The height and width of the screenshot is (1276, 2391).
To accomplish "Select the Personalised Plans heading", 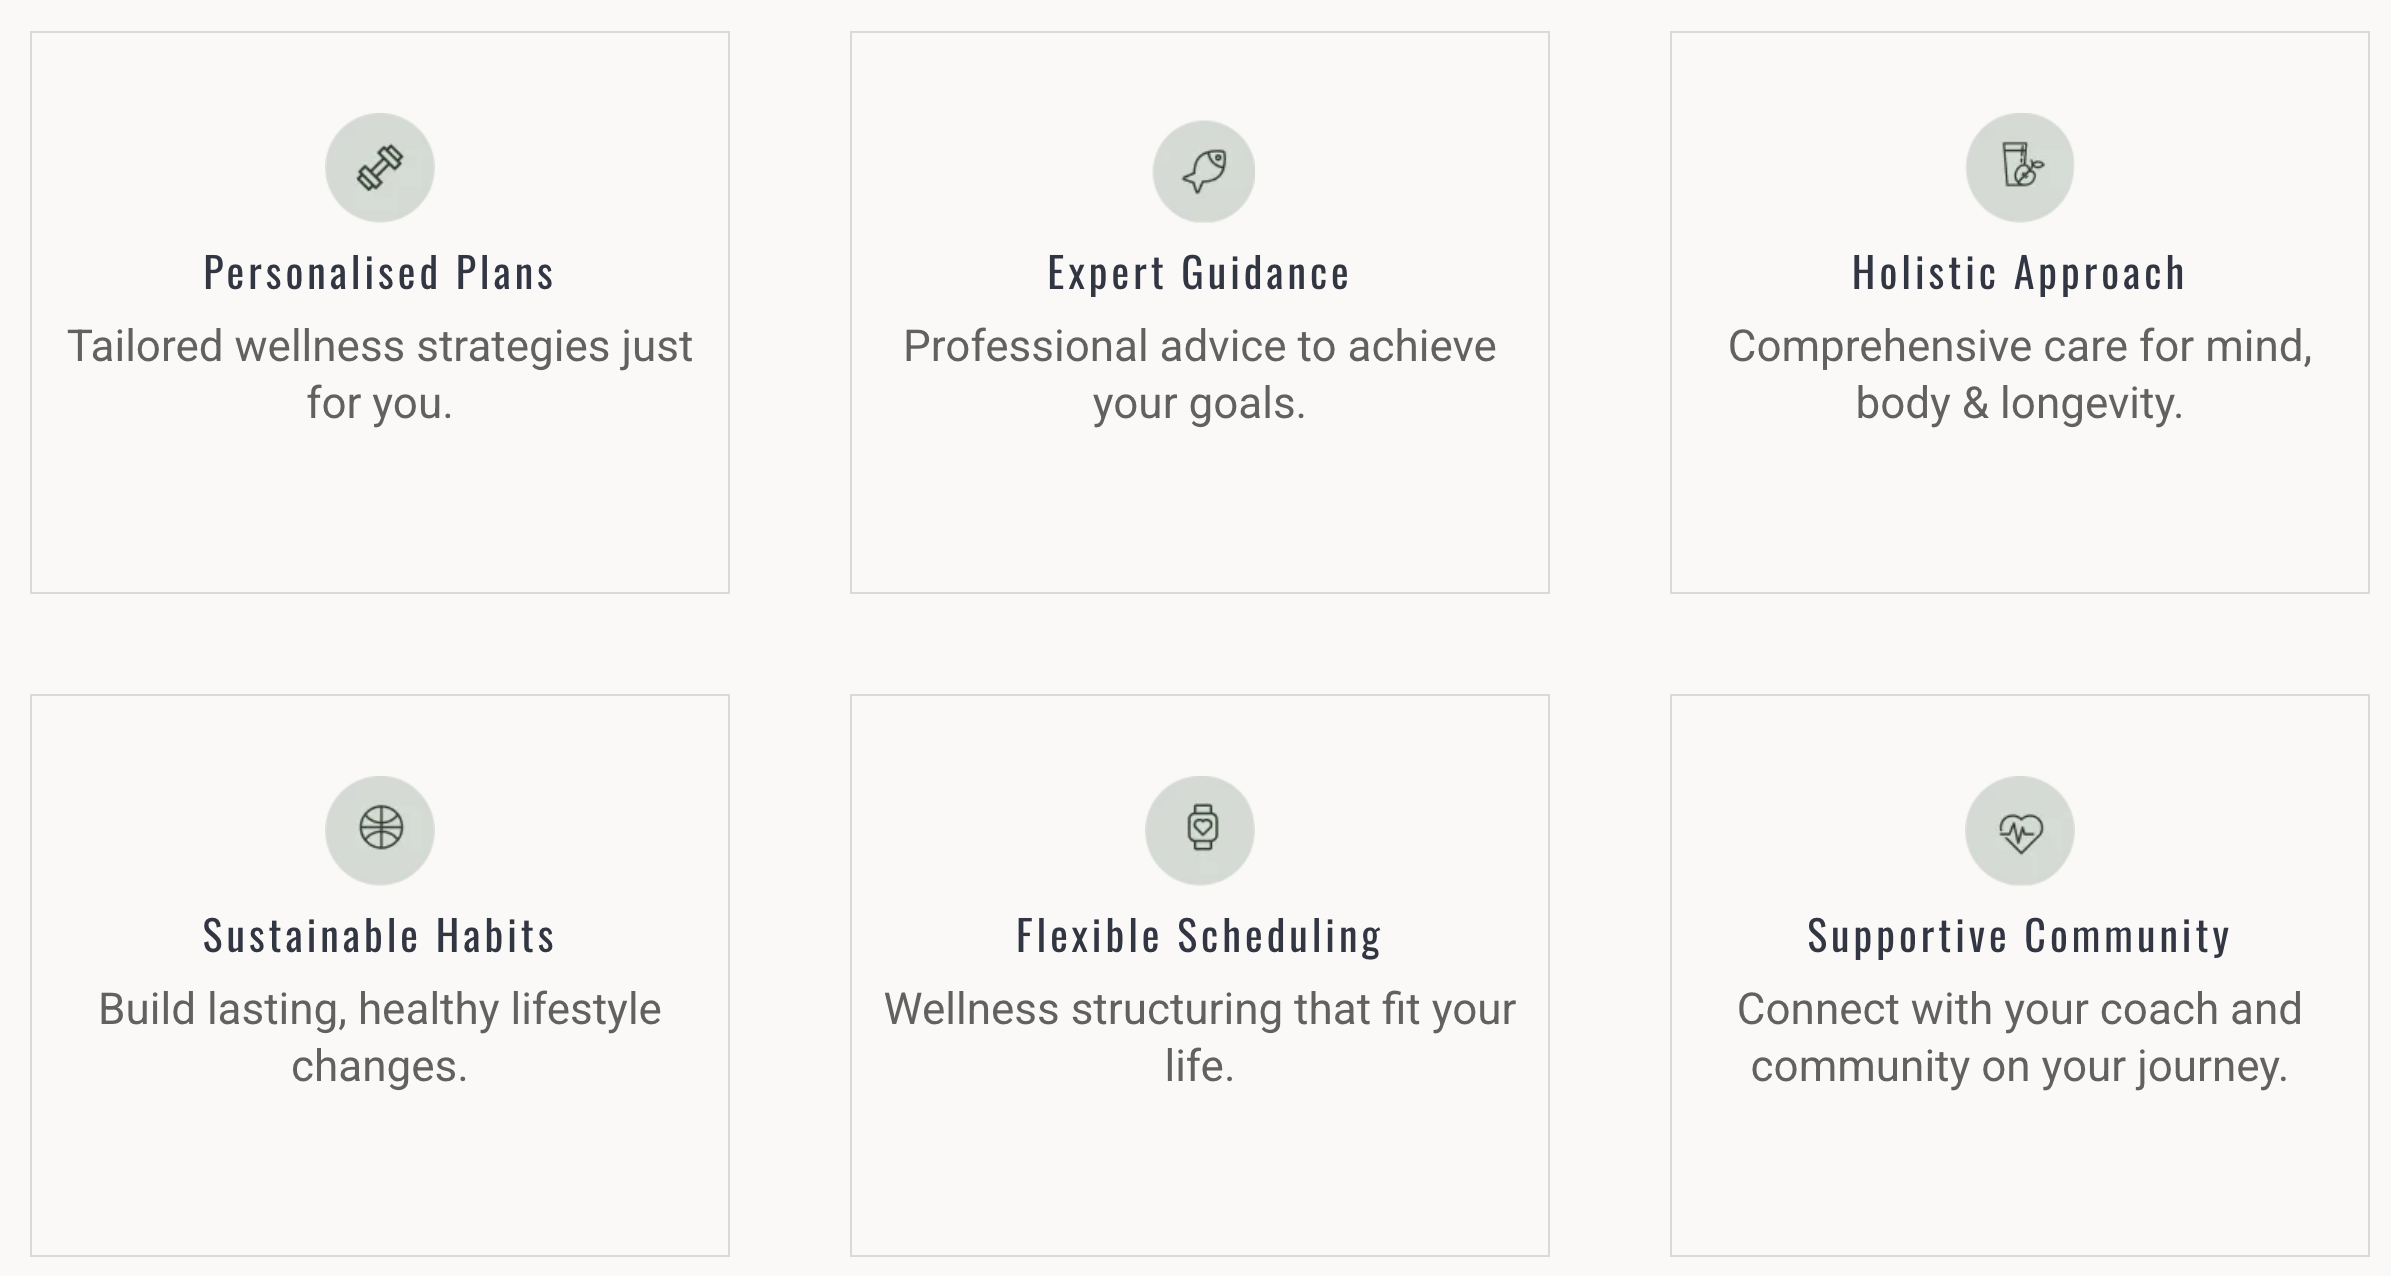I will pyautogui.click(x=379, y=273).
